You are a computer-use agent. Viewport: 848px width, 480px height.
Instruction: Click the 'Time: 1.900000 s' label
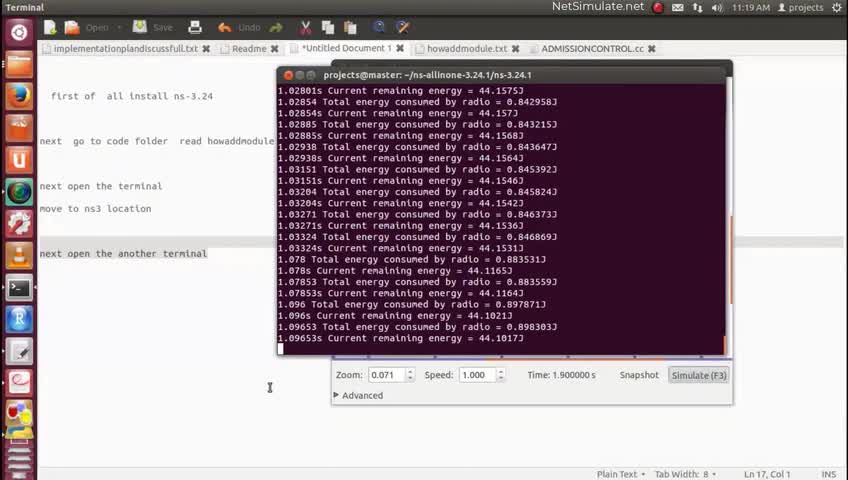561,375
